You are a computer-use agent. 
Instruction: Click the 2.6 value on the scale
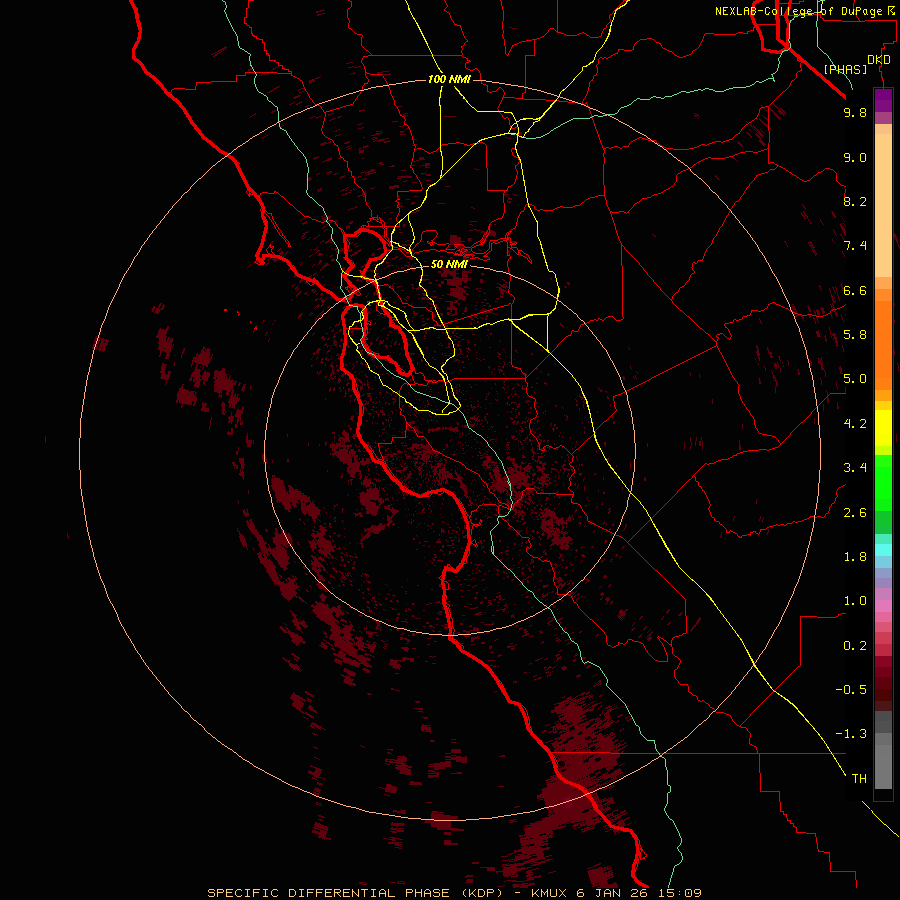(855, 513)
